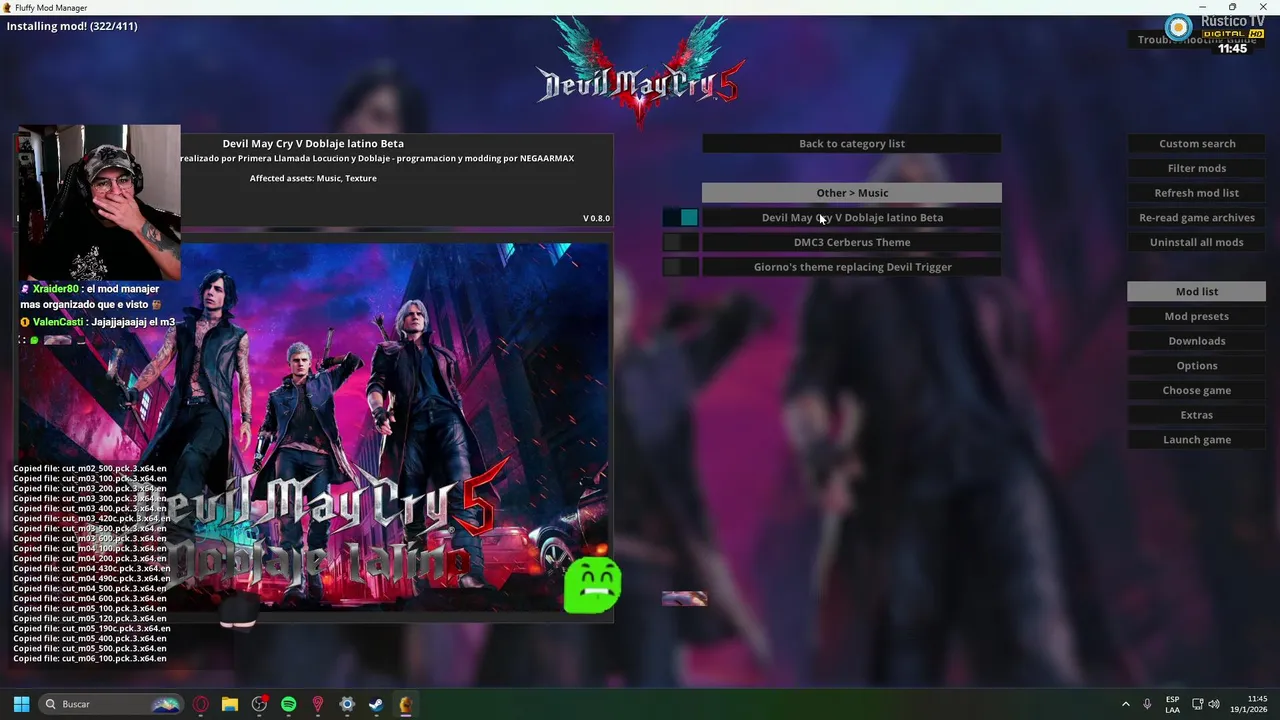The image size is (1280, 720).
Task: Open network status tray icon
Action: 1197,704
